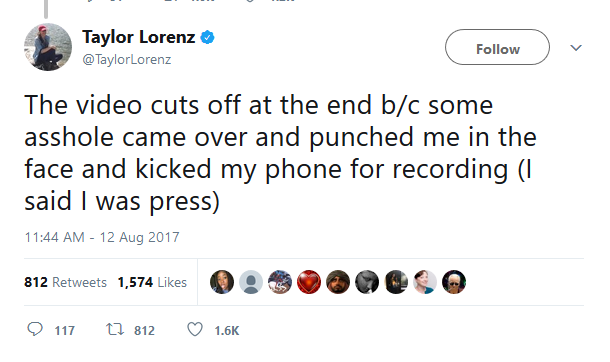The height and width of the screenshot is (362, 610).
Task: Click the bearded man avatar
Action: pos(338,282)
